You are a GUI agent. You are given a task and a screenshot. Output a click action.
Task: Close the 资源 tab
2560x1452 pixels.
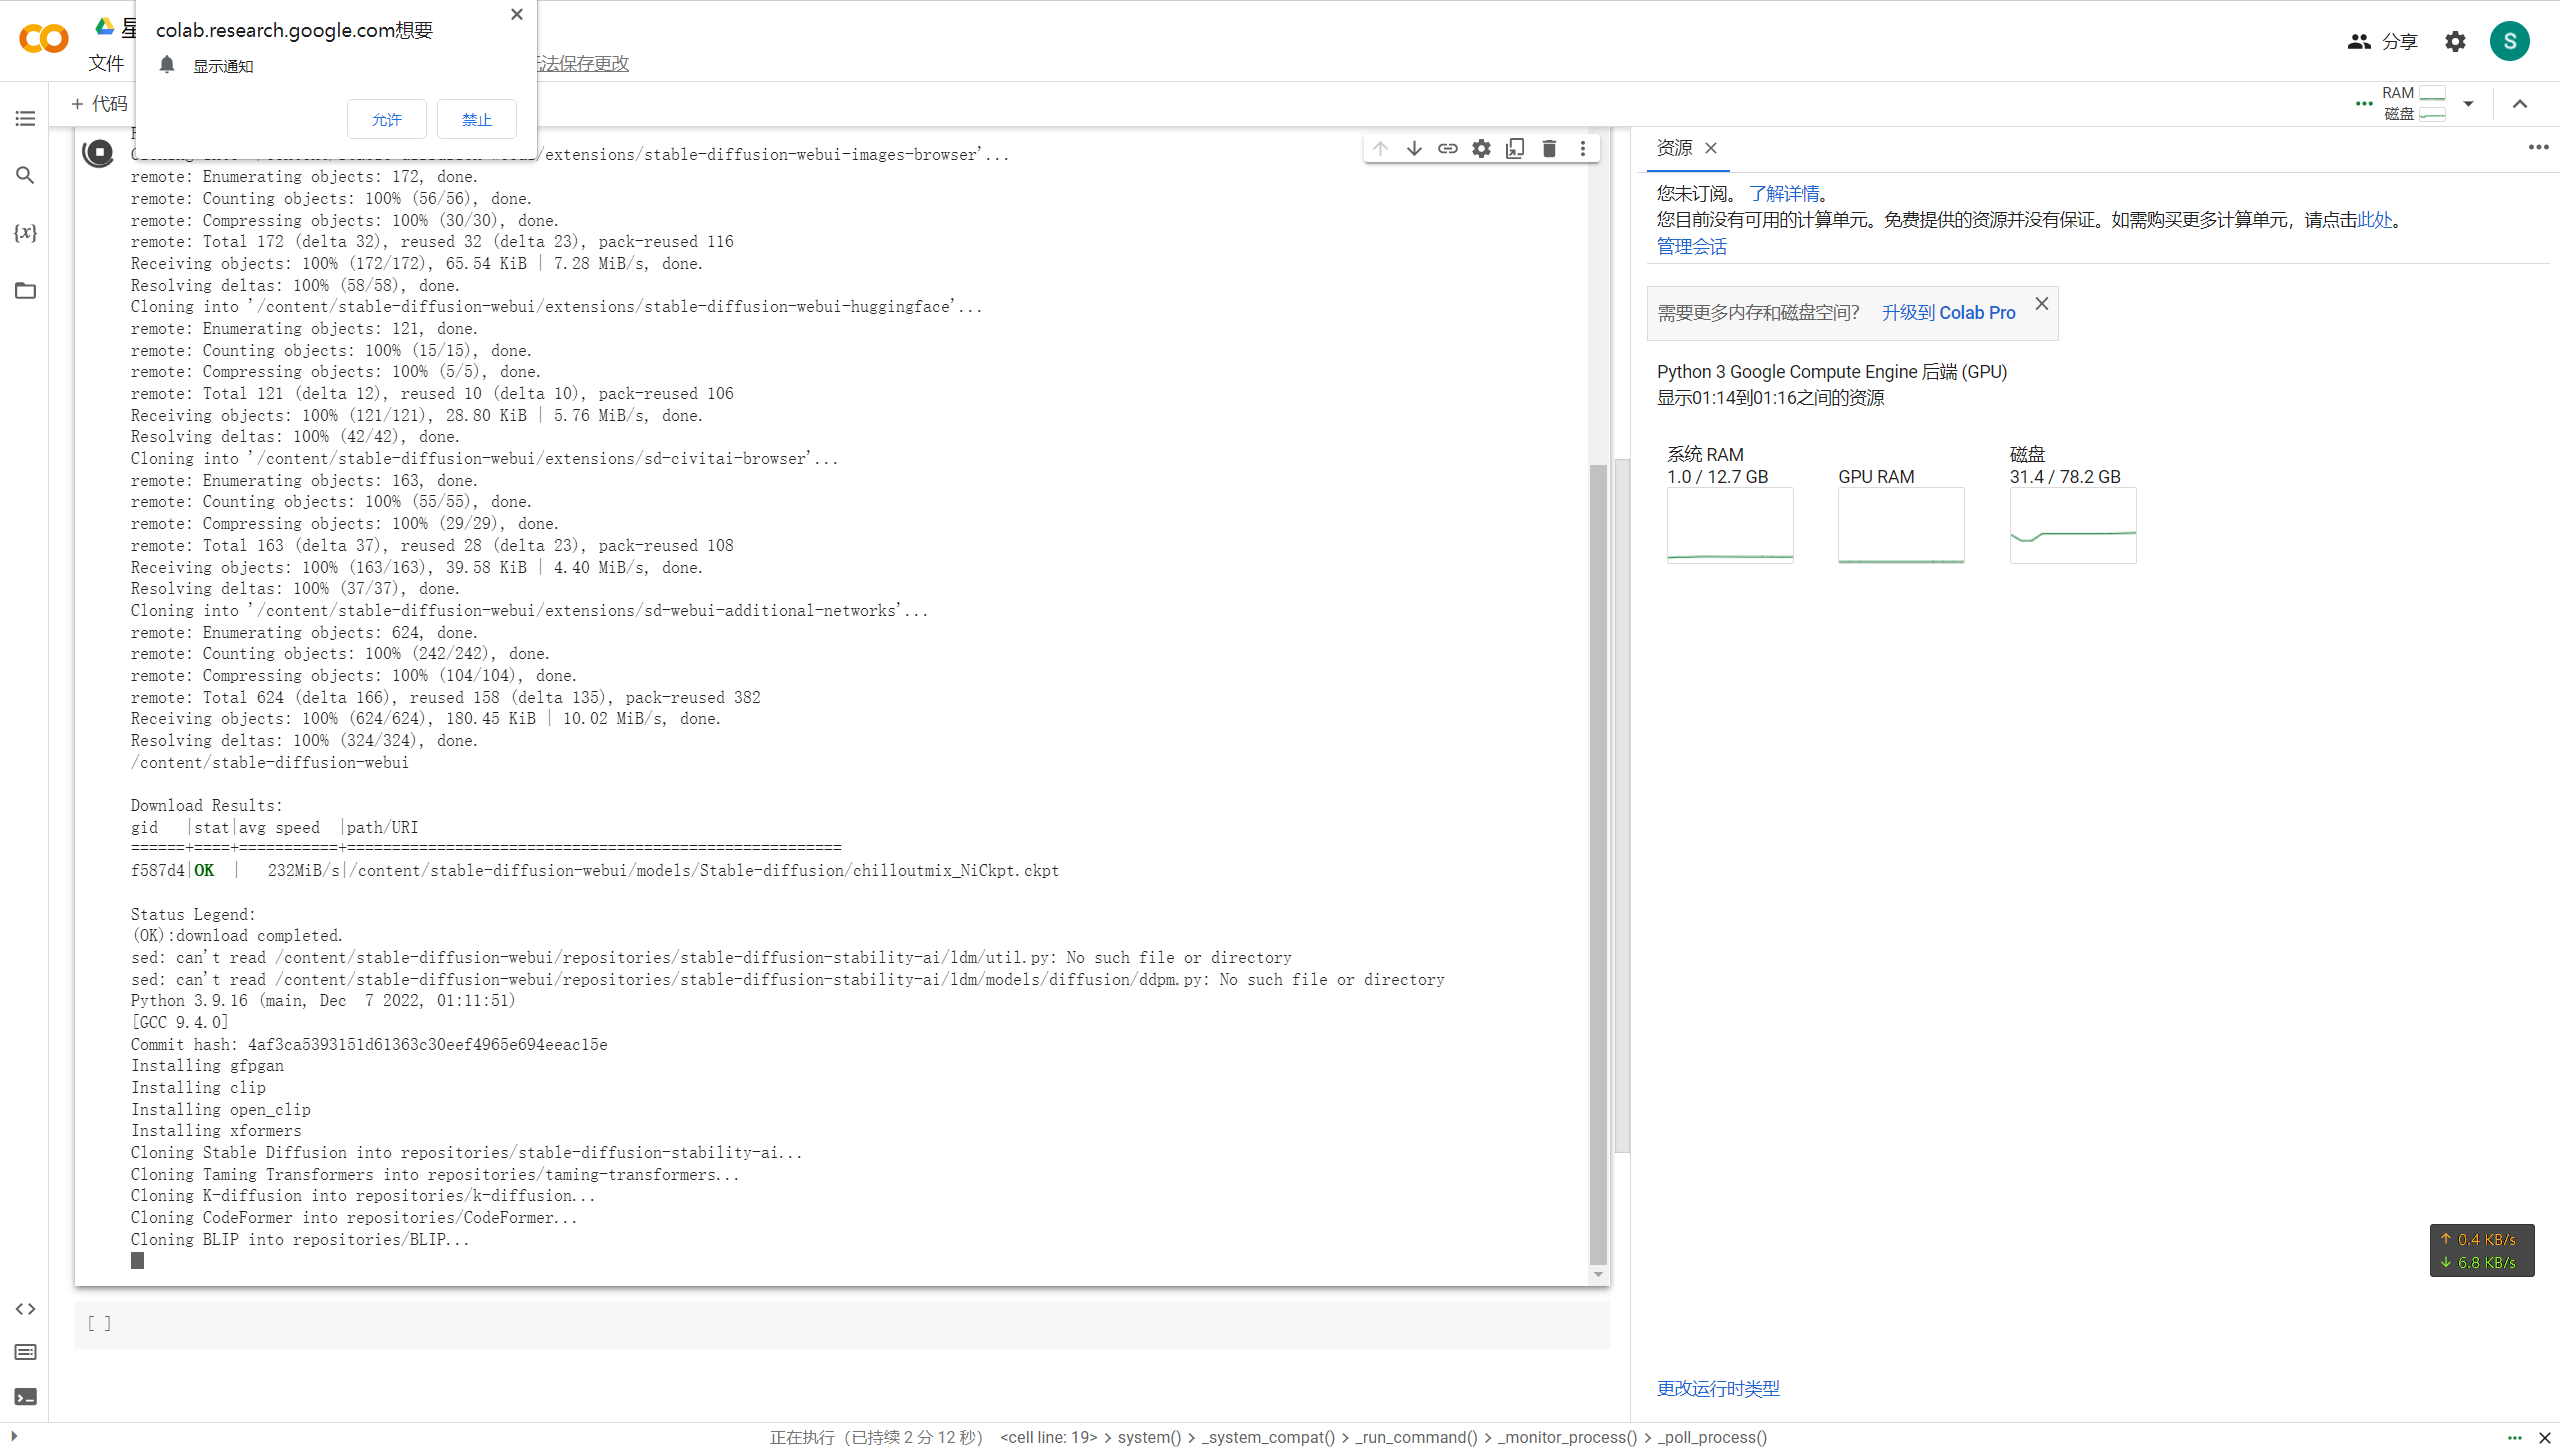click(1711, 148)
